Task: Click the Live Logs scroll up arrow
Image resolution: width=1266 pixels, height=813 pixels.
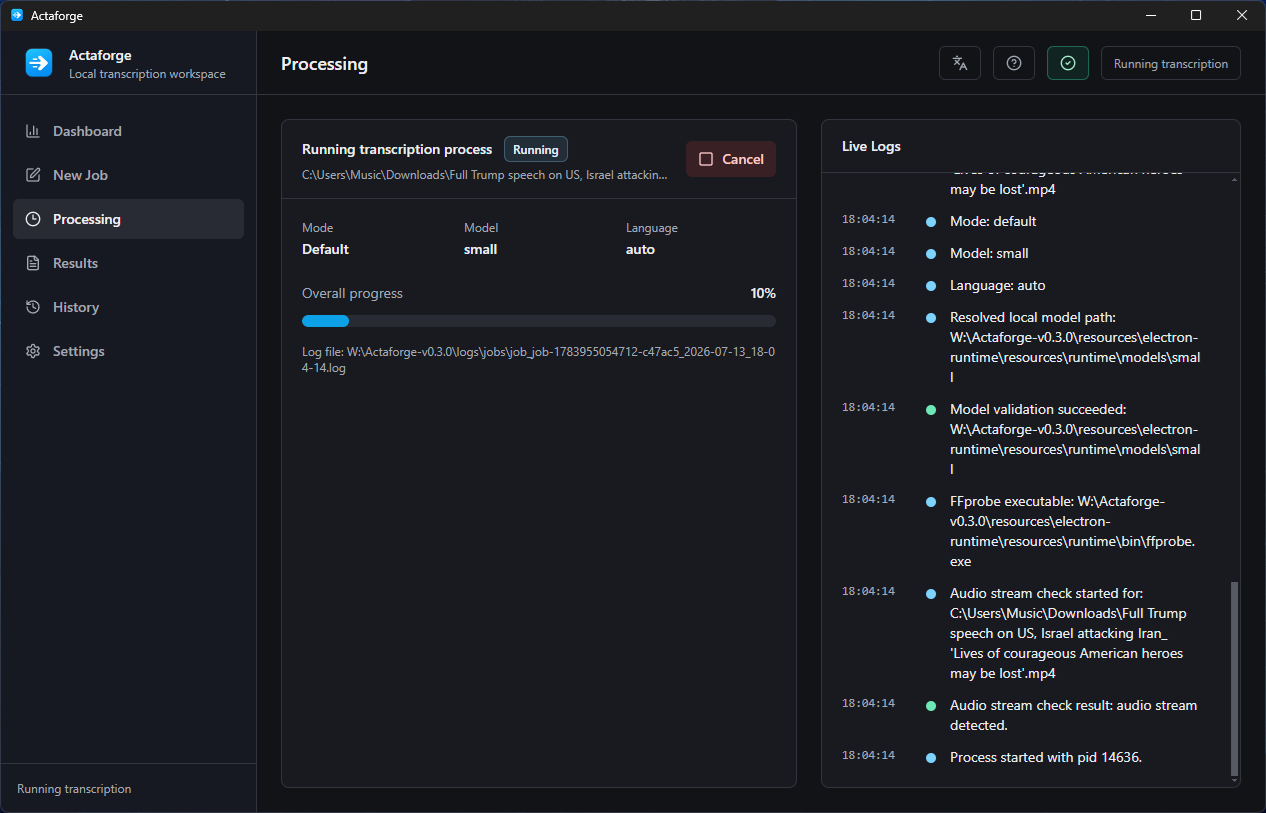Action: click(1234, 180)
